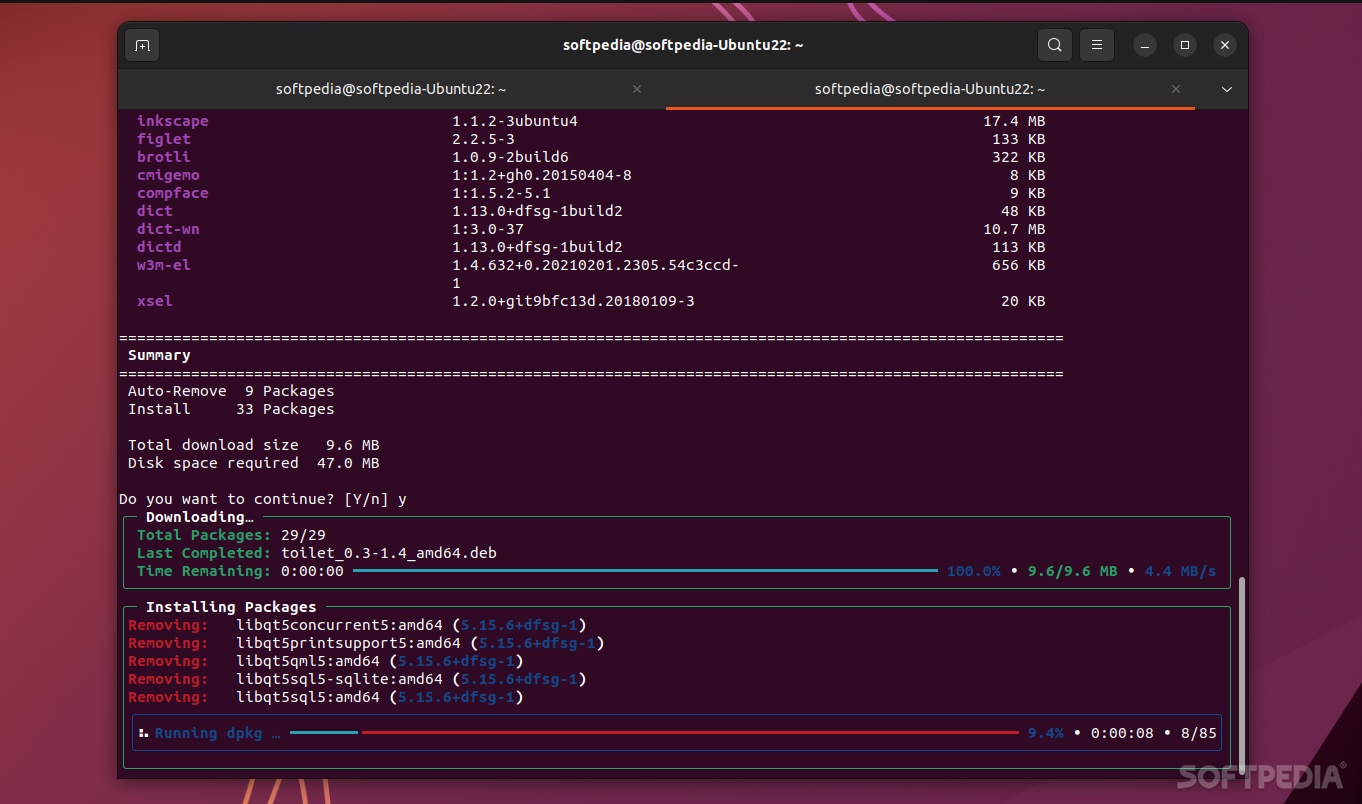Click the 8/85 install counter

point(1199,733)
